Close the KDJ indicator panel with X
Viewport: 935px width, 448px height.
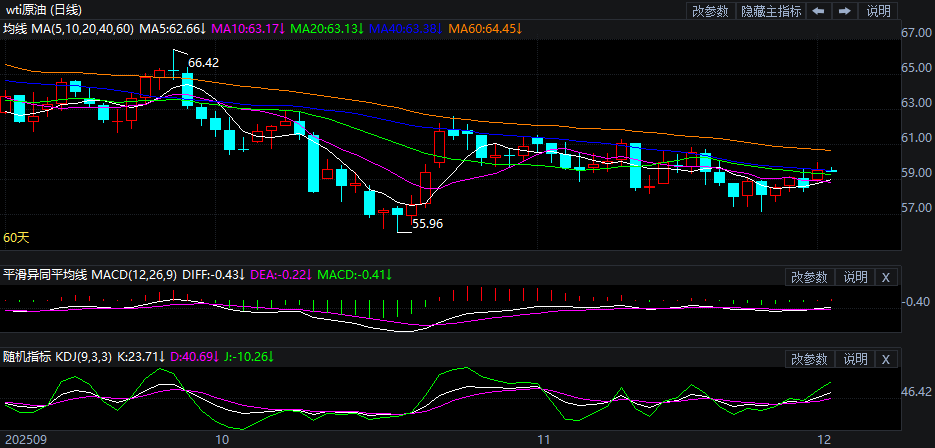pyautogui.click(x=886, y=359)
